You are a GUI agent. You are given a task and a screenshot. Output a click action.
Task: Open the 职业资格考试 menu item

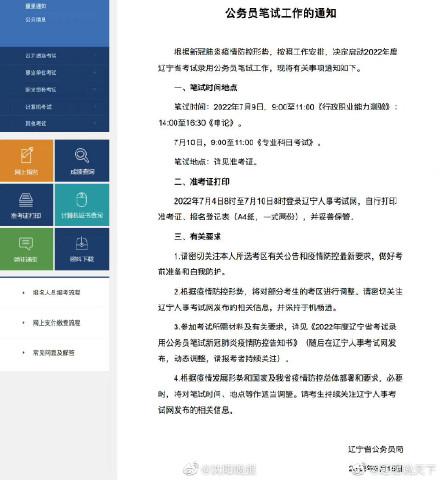click(41, 89)
